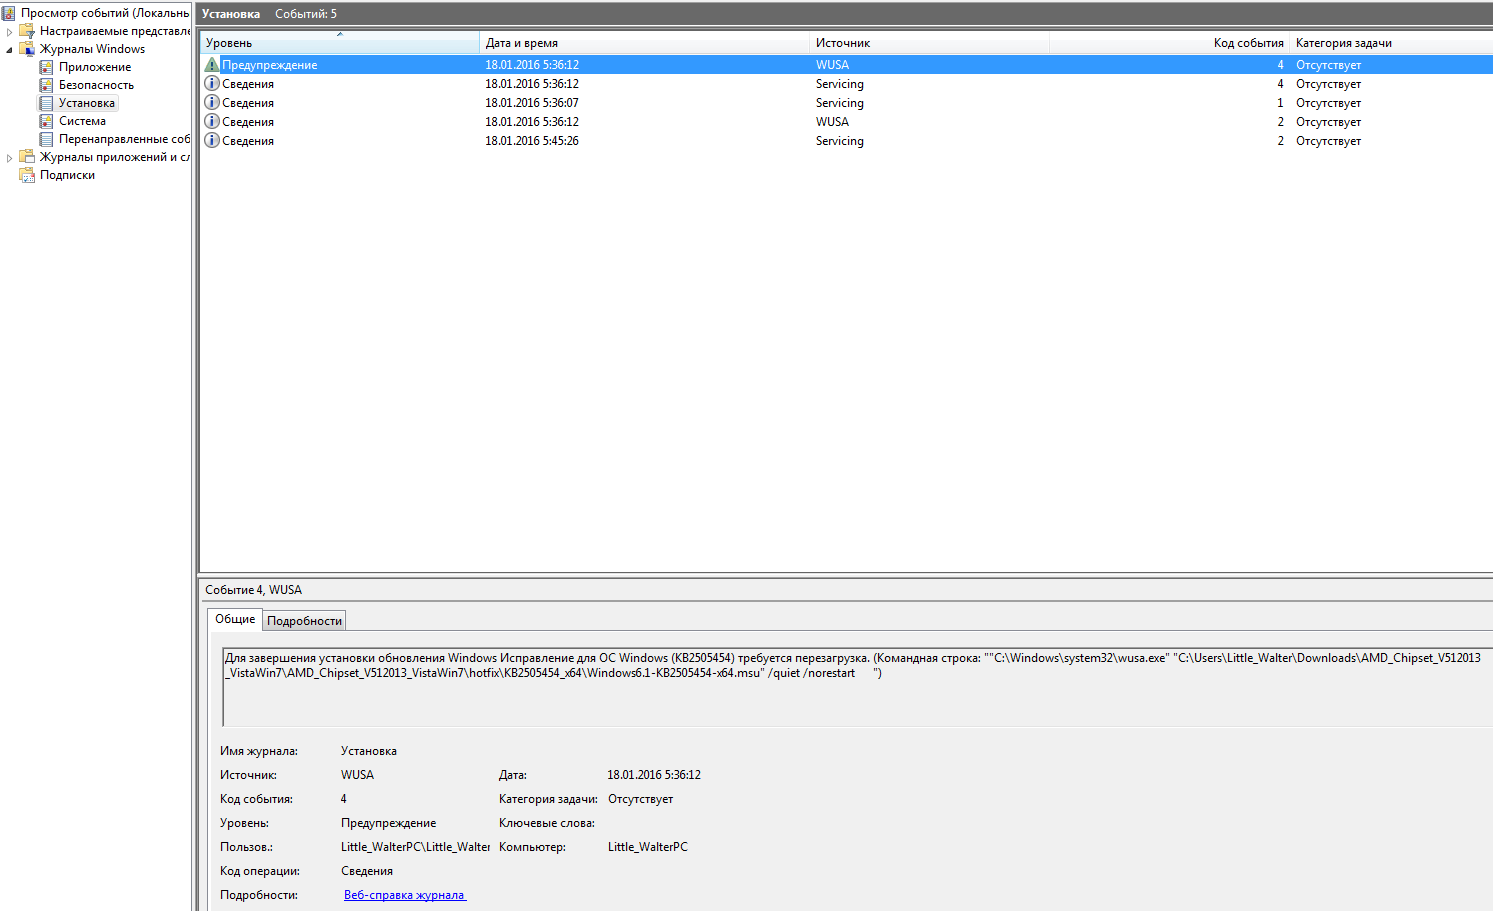
Task: Select the 'Приложение' log icon
Action: point(46,67)
